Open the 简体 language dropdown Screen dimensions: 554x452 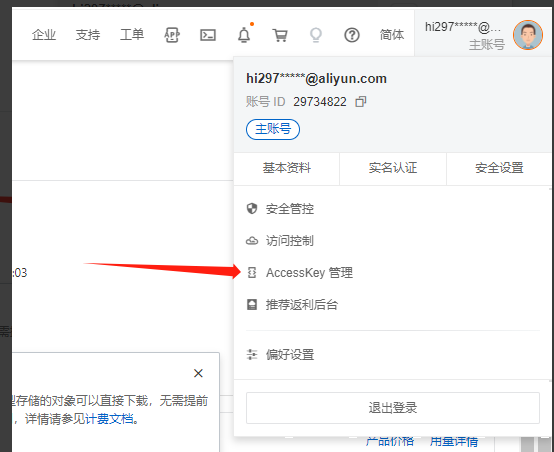click(392, 35)
